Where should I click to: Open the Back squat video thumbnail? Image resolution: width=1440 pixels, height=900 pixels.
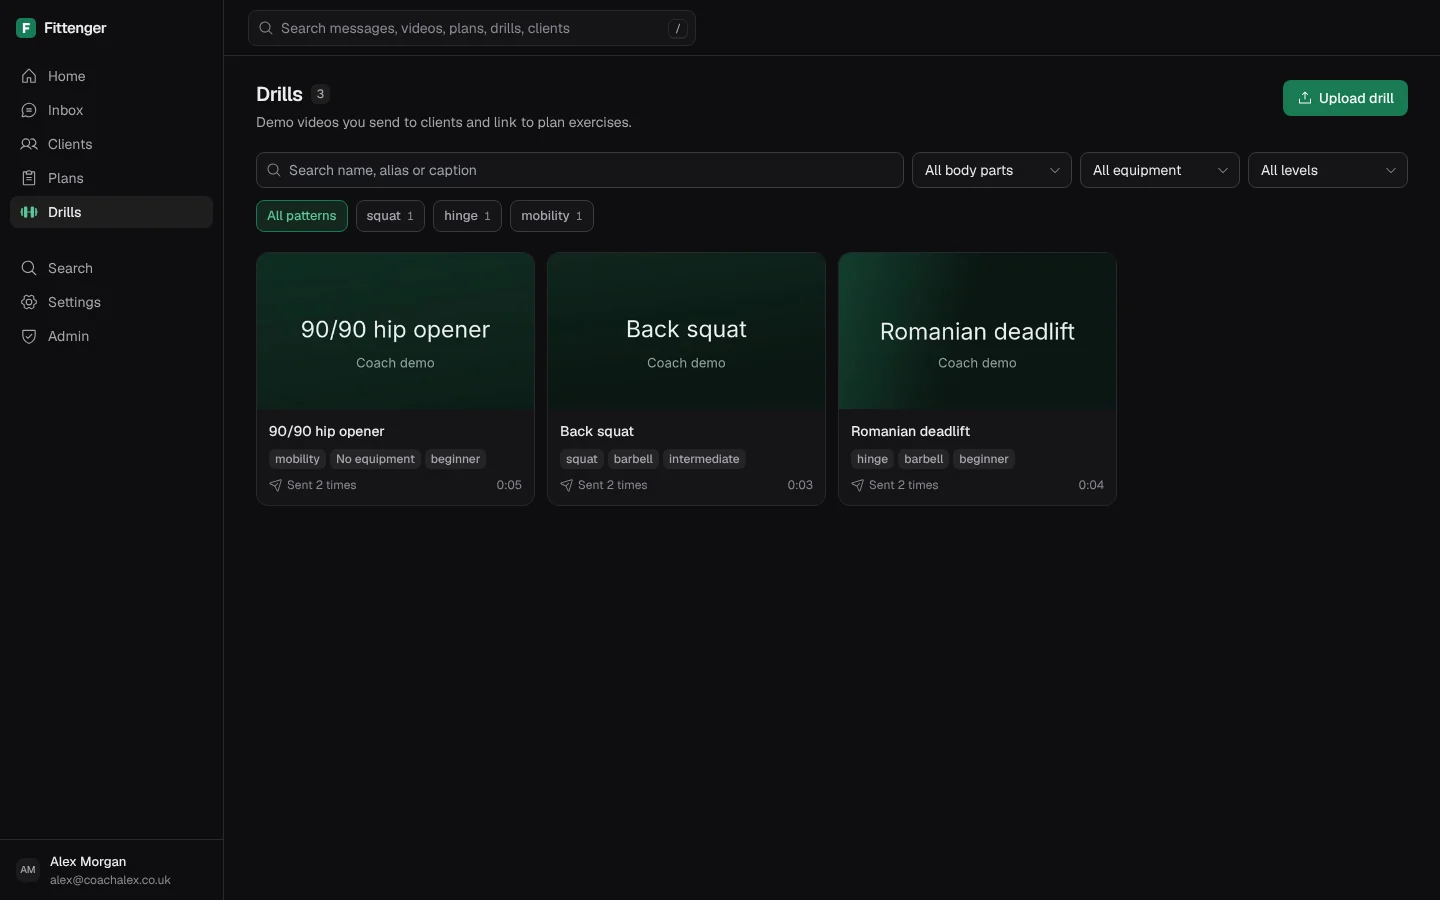click(x=686, y=331)
